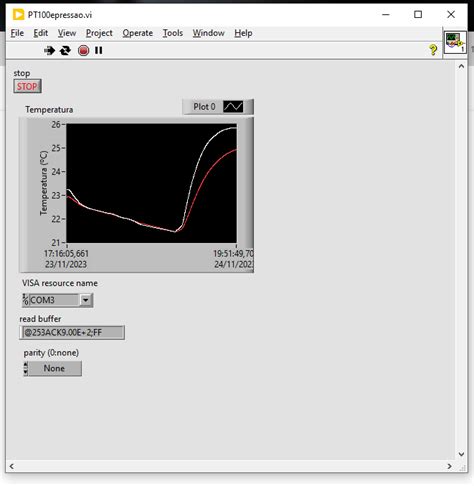Click the parity increment/decrement arrows
Image resolution: width=474 pixels, height=486 pixels.
25,368
